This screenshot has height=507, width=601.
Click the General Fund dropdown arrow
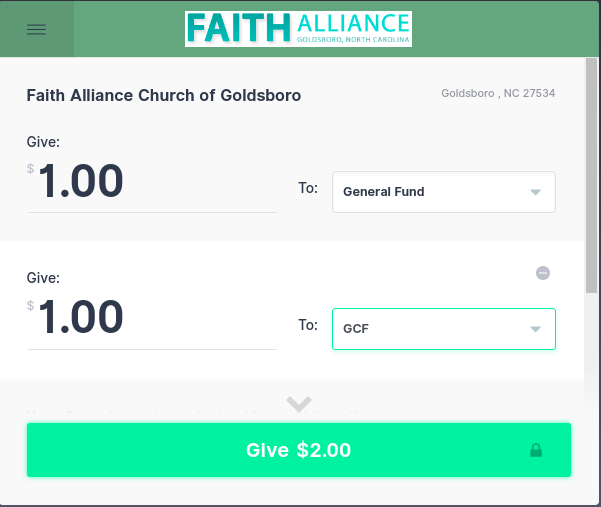point(535,192)
